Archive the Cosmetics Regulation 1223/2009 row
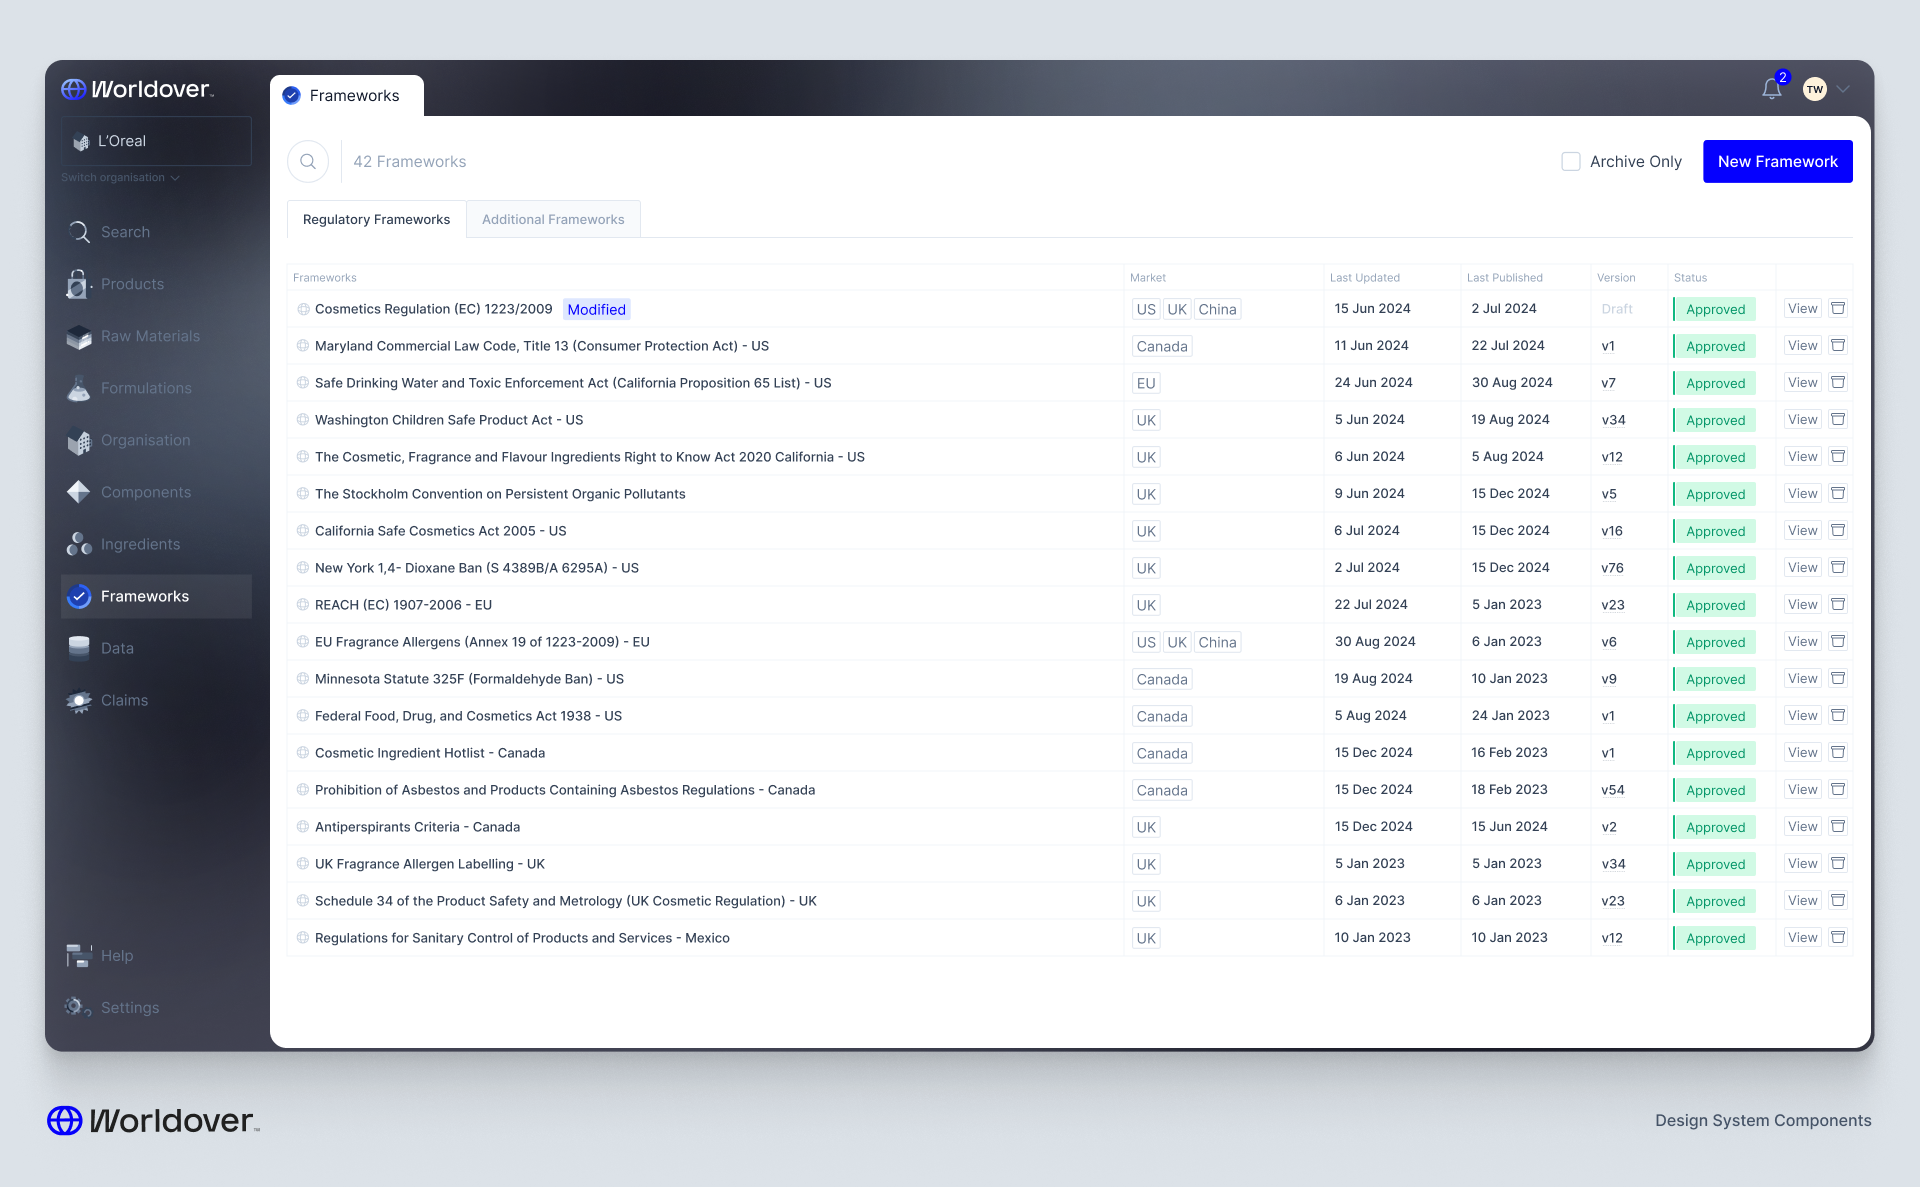 tap(1838, 308)
